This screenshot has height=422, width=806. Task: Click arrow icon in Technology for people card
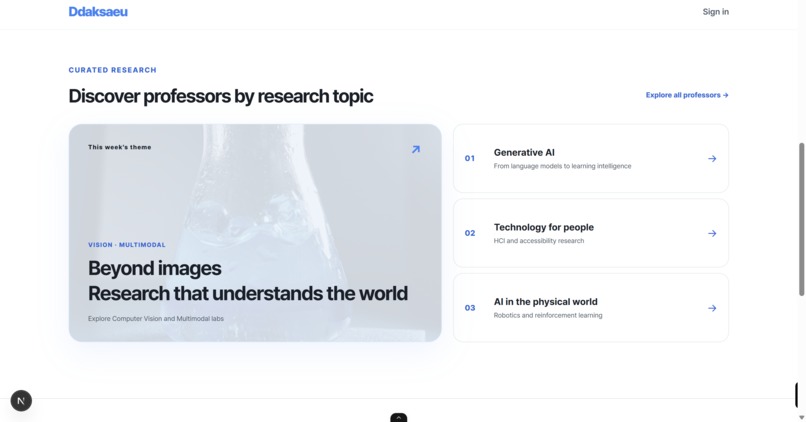click(712, 233)
